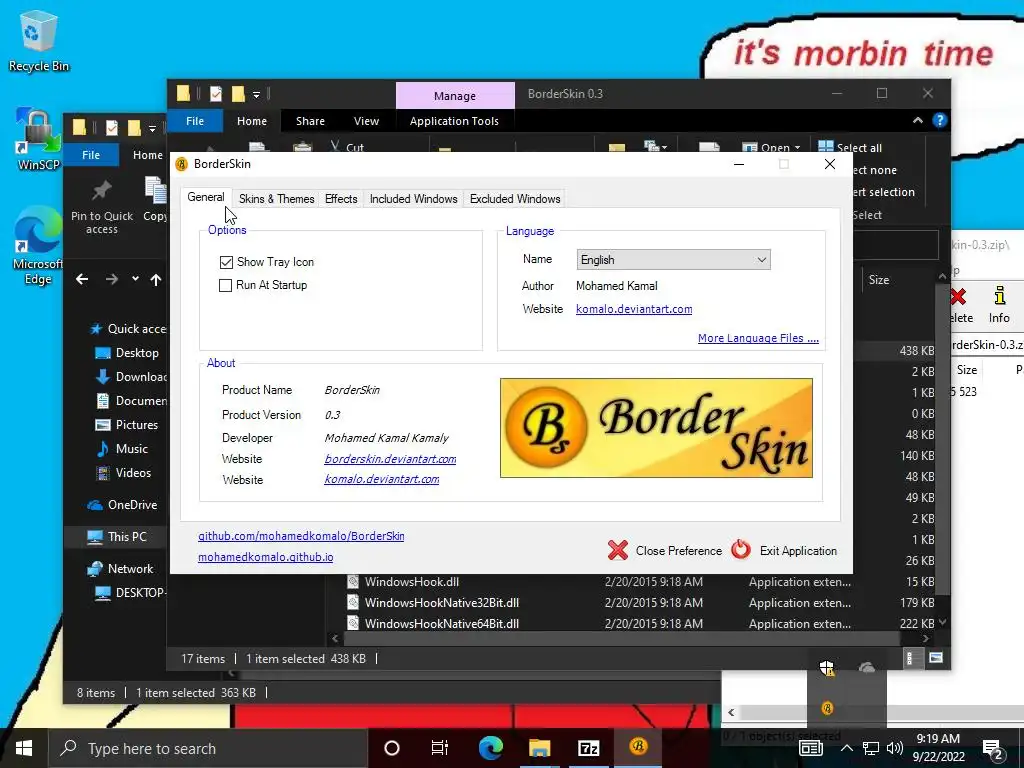Viewport: 1024px width, 768px height.
Task: Open File Explorer from the taskbar
Action: (x=539, y=748)
